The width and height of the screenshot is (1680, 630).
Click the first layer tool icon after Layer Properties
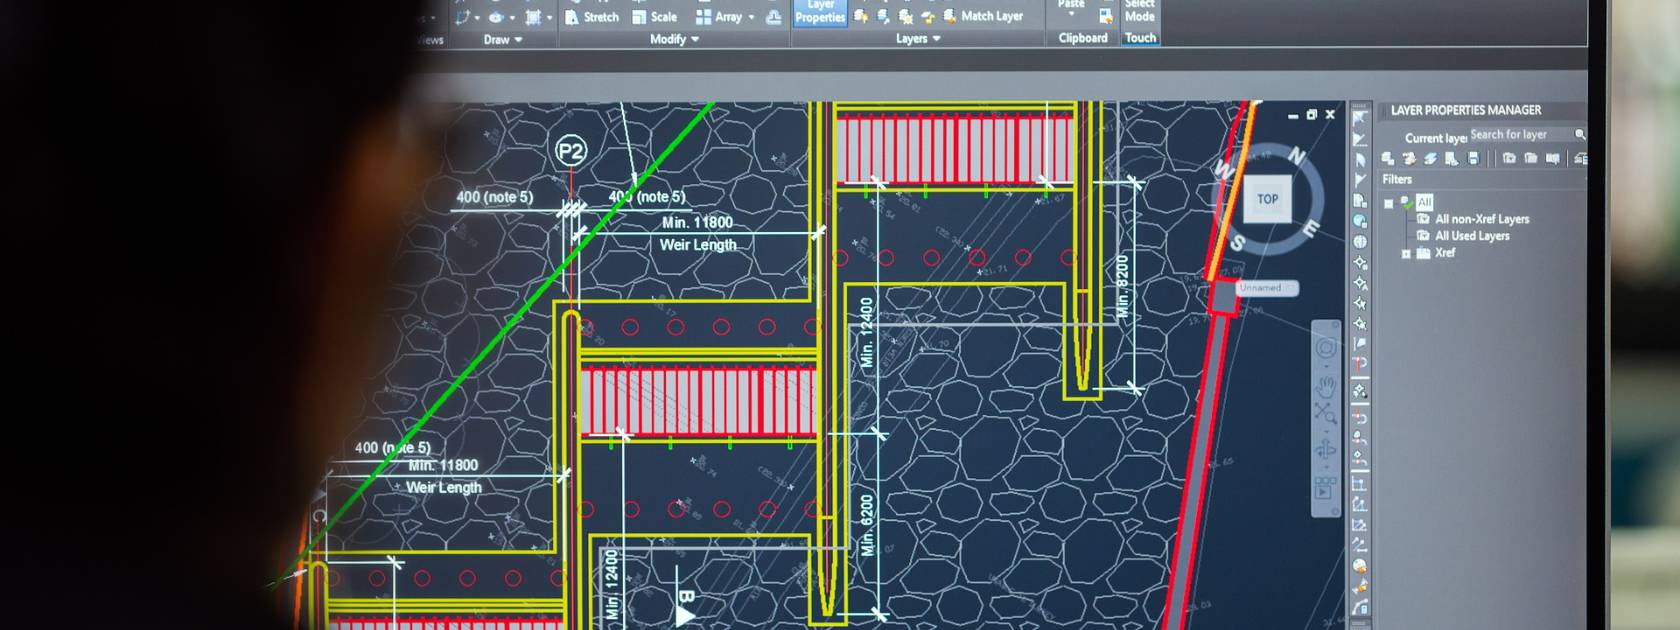pyautogui.click(x=861, y=17)
